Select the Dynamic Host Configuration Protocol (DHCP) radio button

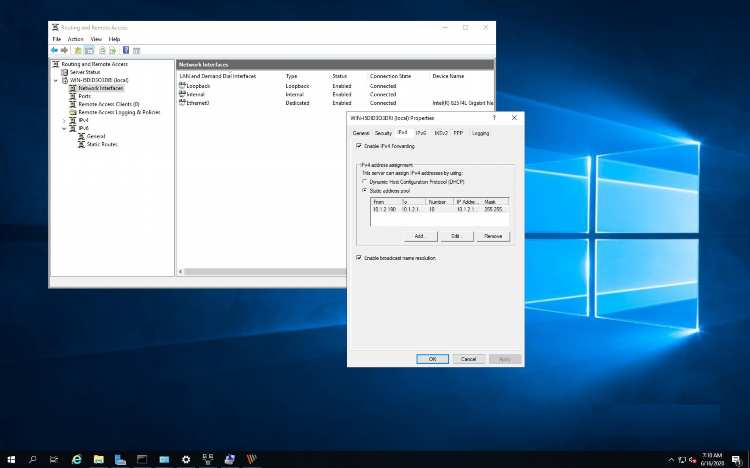[x=365, y=182]
